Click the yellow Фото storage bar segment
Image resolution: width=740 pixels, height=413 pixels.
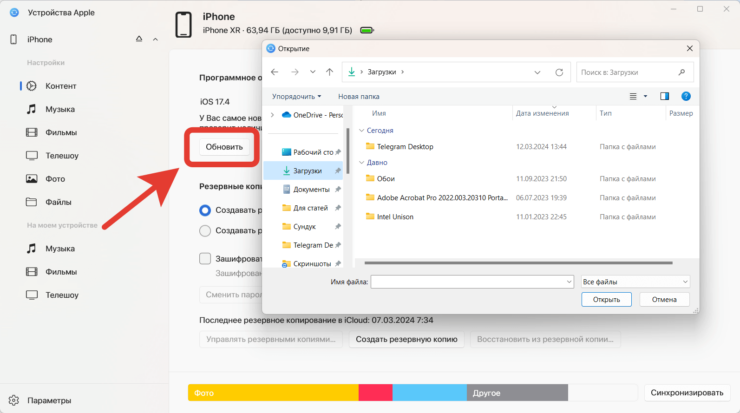pyautogui.click(x=272, y=393)
